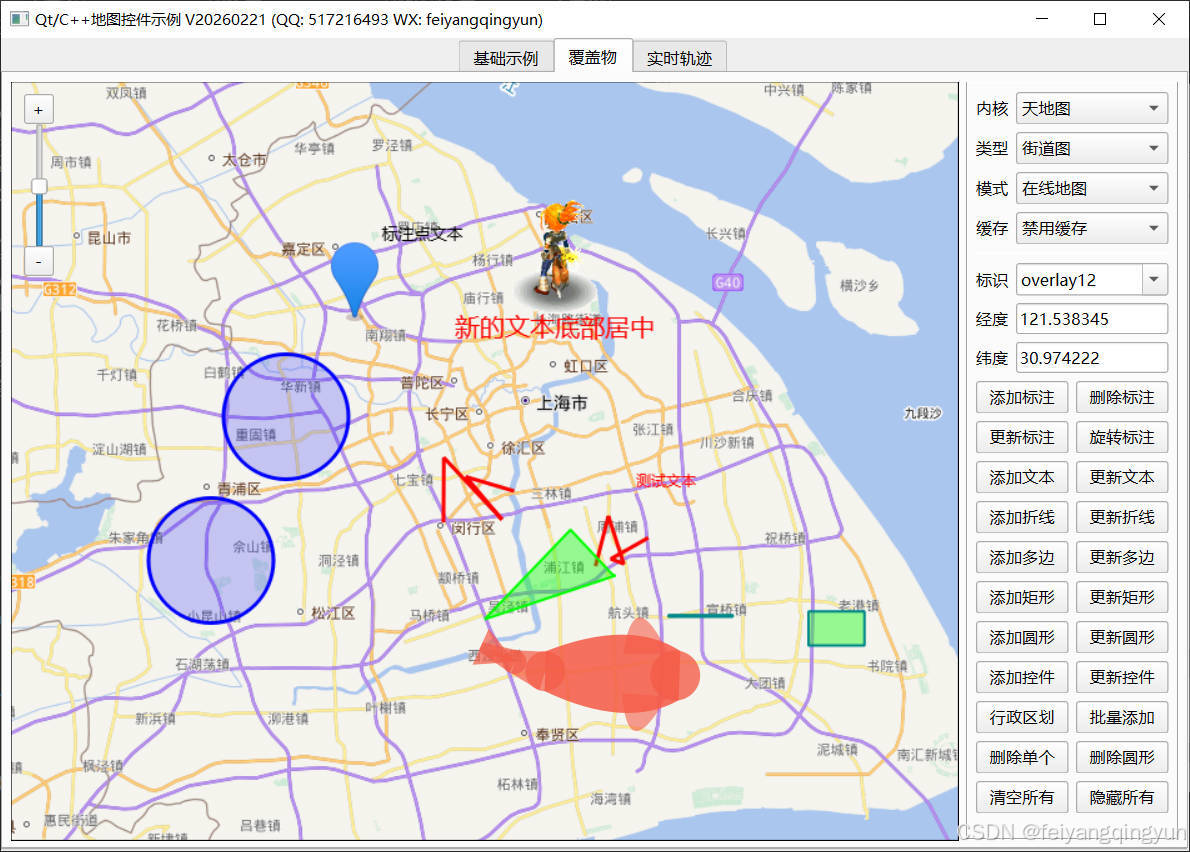Open the 类型 dropdown showing 街道图

(1091, 149)
